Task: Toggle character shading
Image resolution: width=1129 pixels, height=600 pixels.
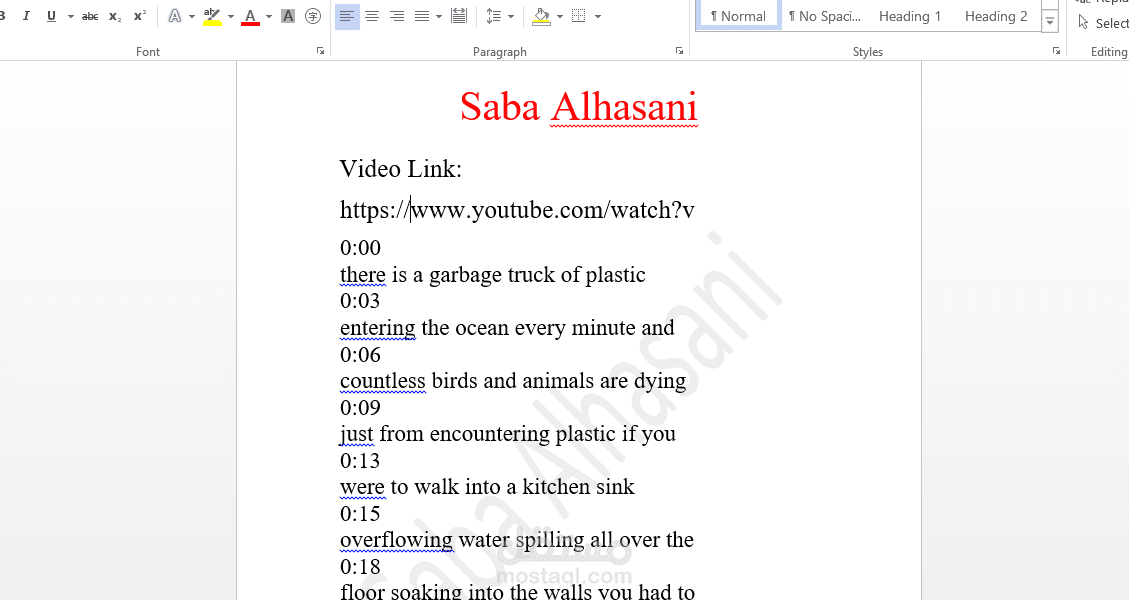Action: click(x=288, y=16)
